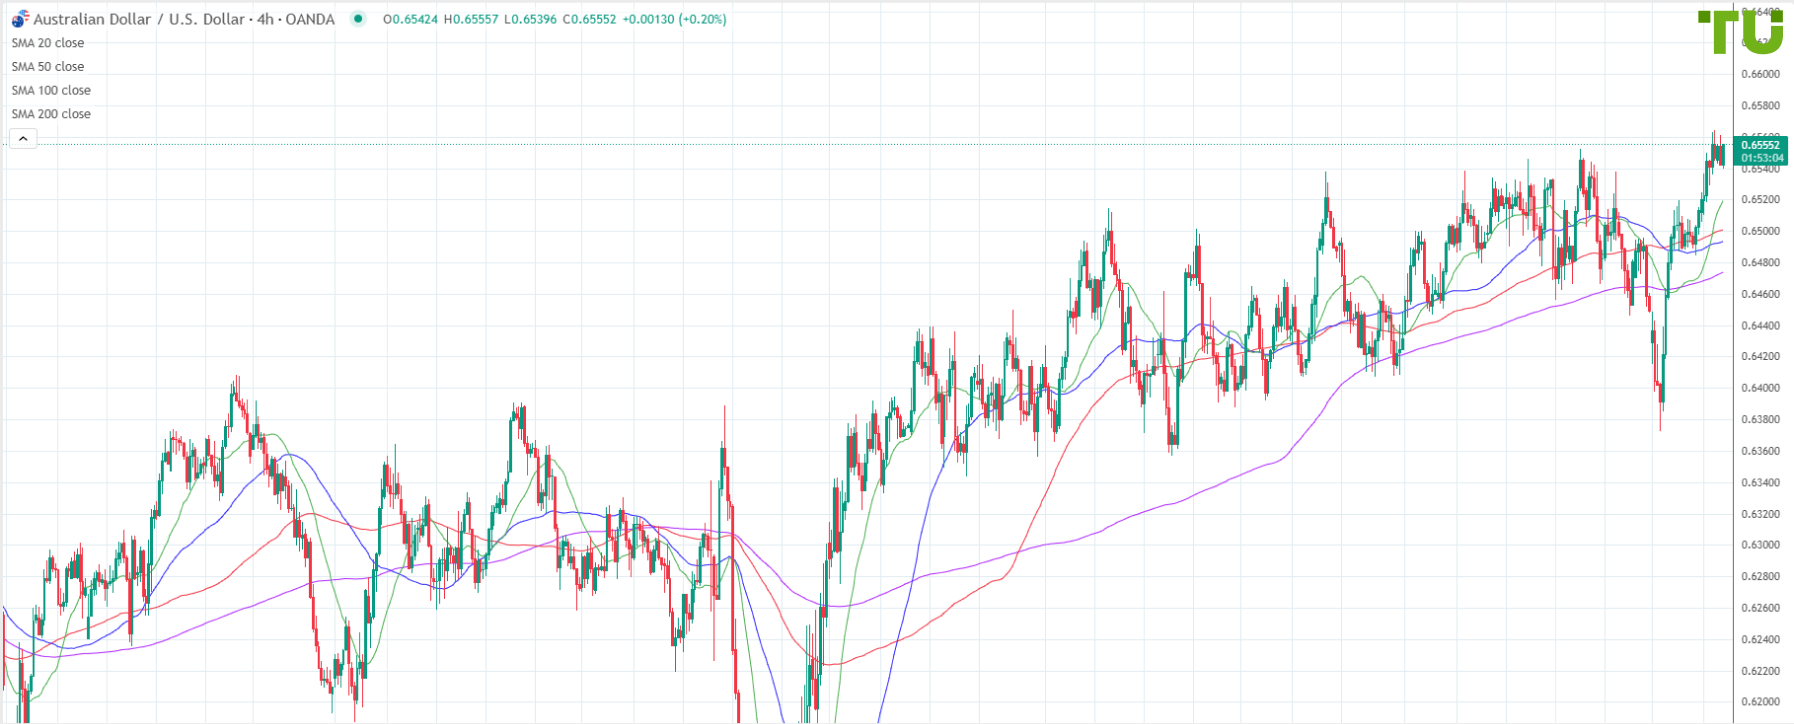The image size is (1794, 724).
Task: Click the 0.63200 price axis label
Action: point(1761,514)
